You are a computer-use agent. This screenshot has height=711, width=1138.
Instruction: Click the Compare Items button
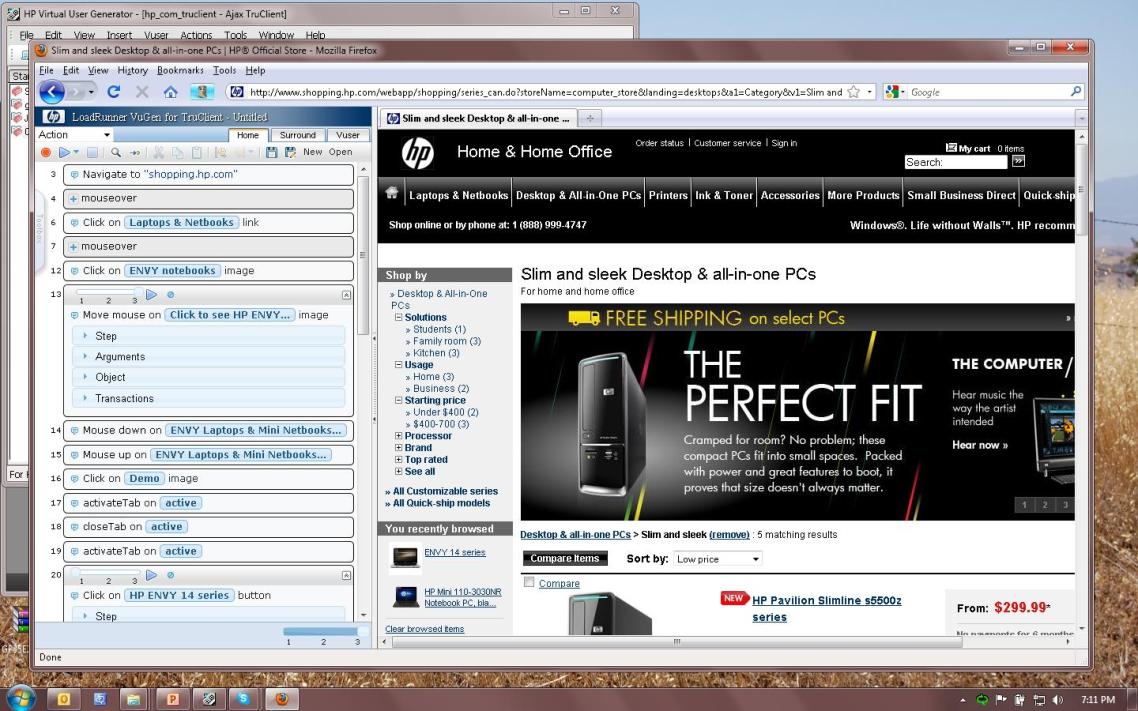click(x=565, y=559)
